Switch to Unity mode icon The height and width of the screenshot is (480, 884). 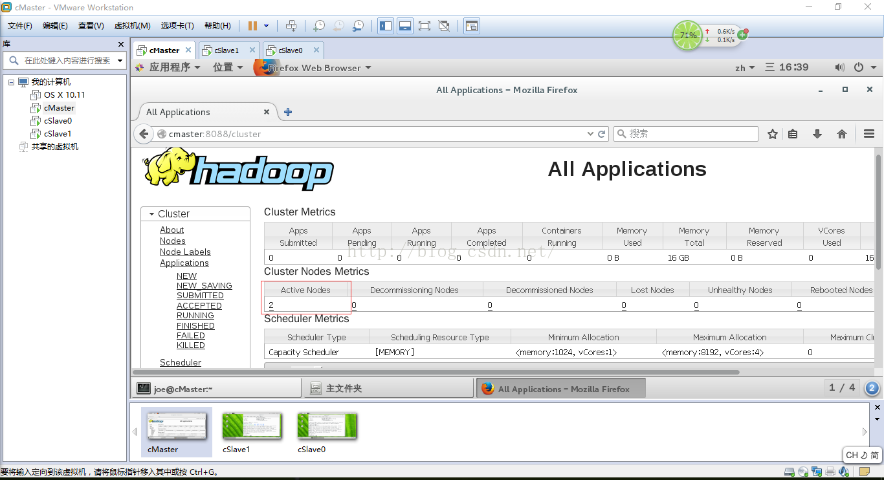click(444, 26)
